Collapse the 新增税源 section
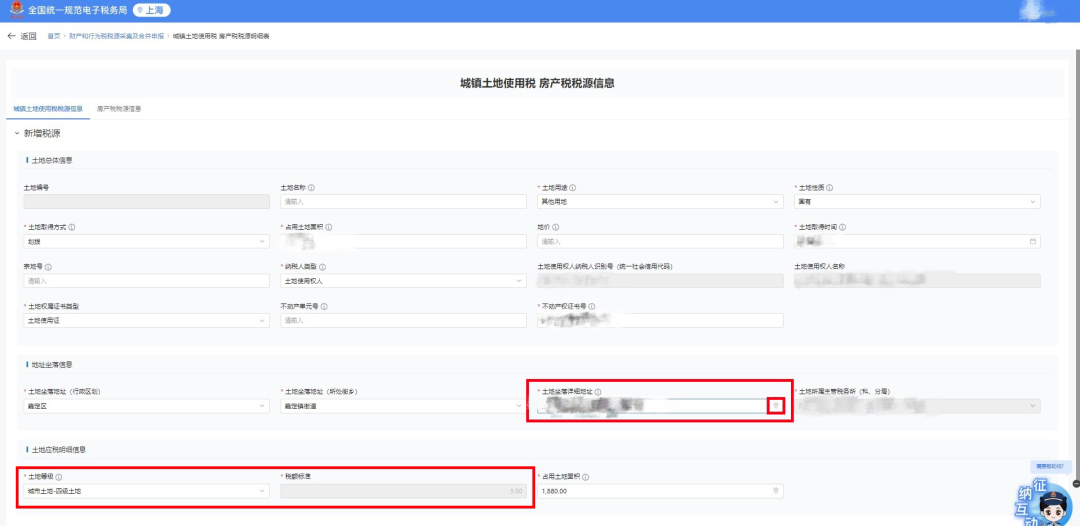The image size is (1080, 526). 17,133
